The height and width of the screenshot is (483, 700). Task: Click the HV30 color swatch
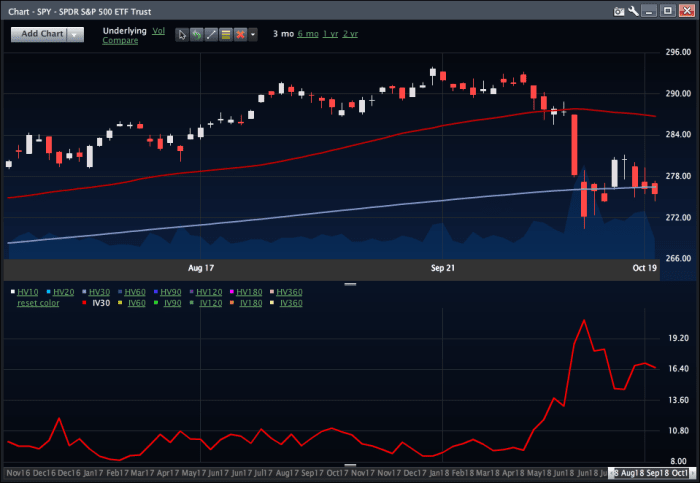pos(84,291)
